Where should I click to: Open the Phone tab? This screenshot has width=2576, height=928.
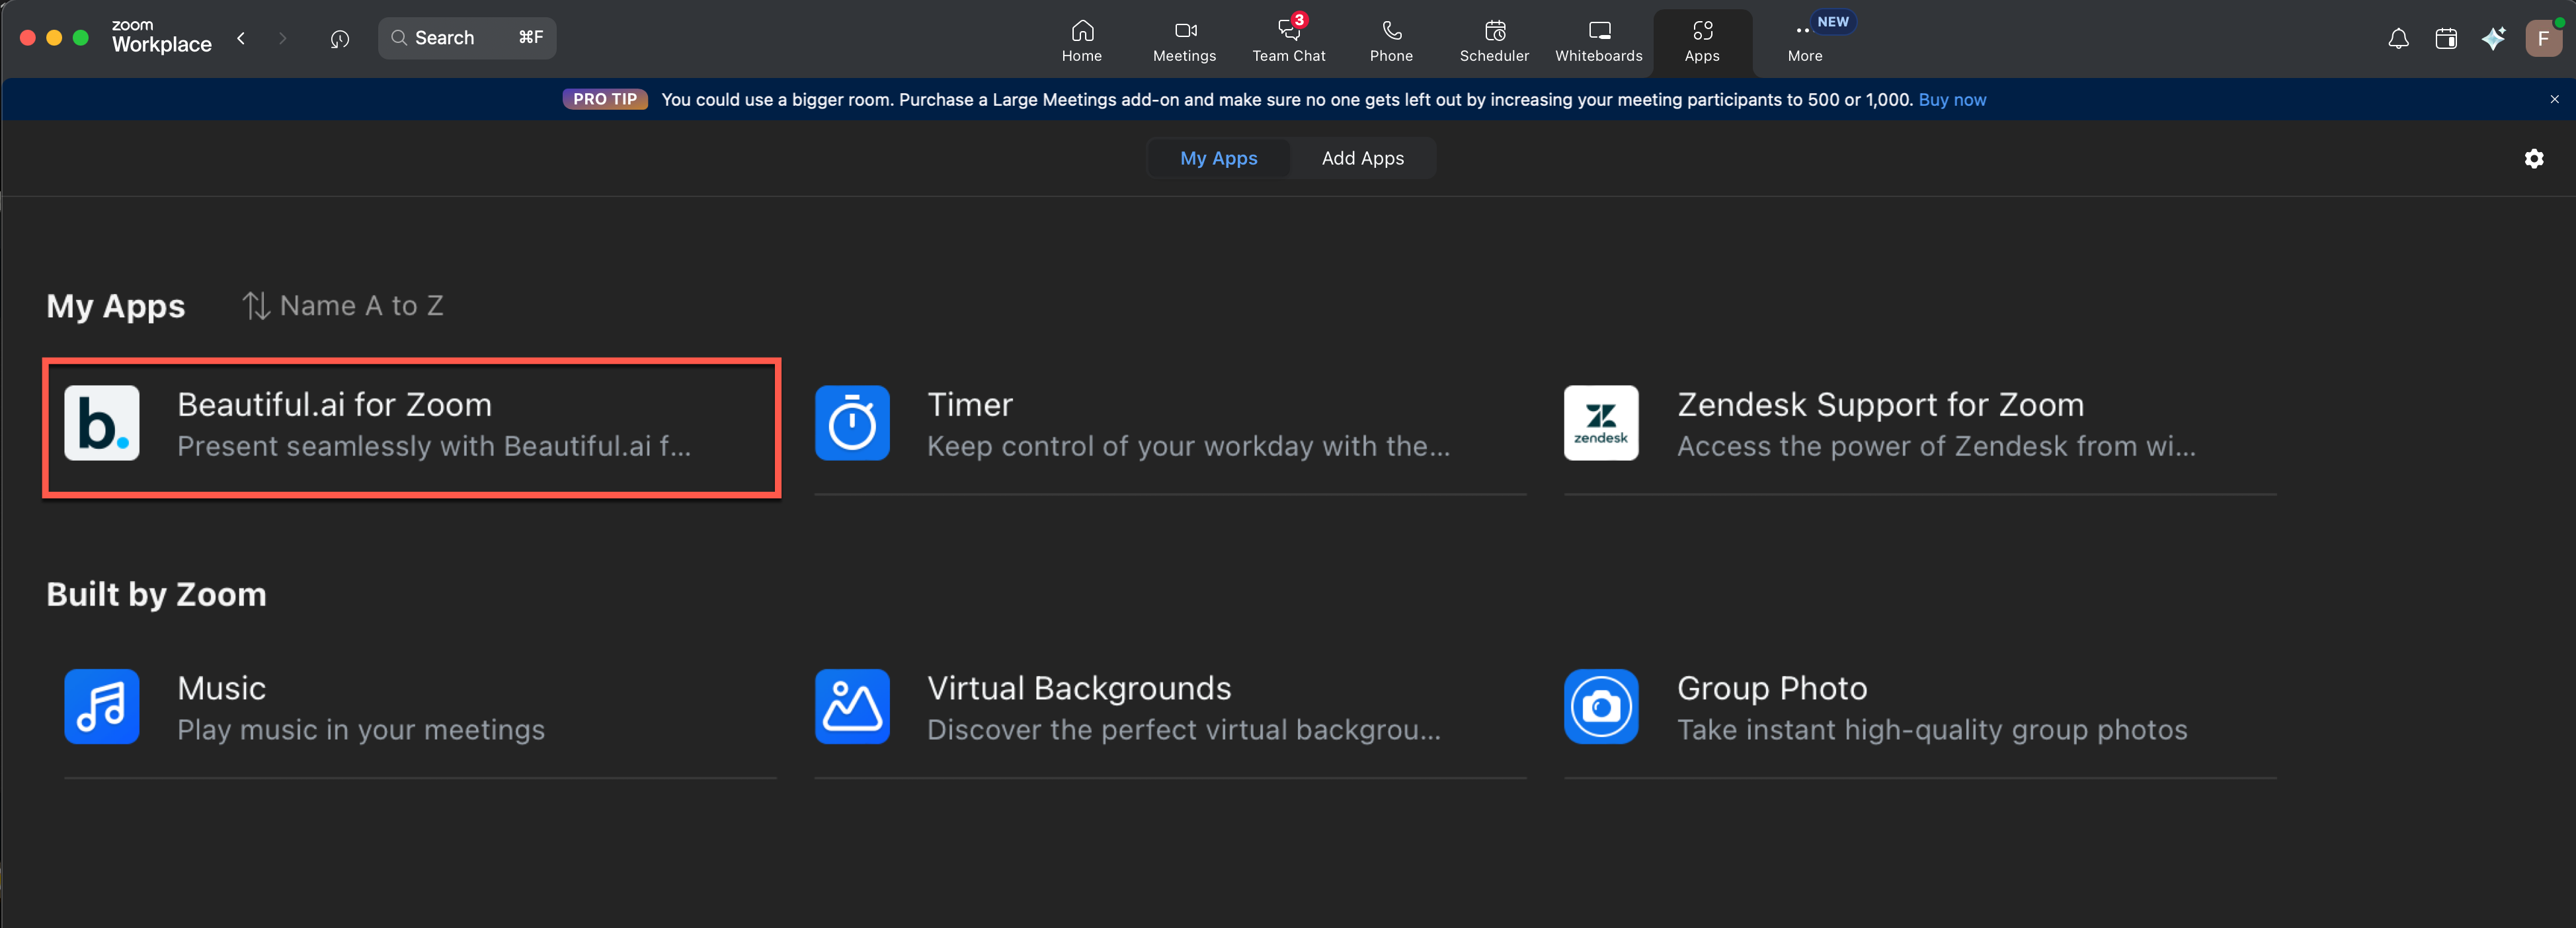1391,42
